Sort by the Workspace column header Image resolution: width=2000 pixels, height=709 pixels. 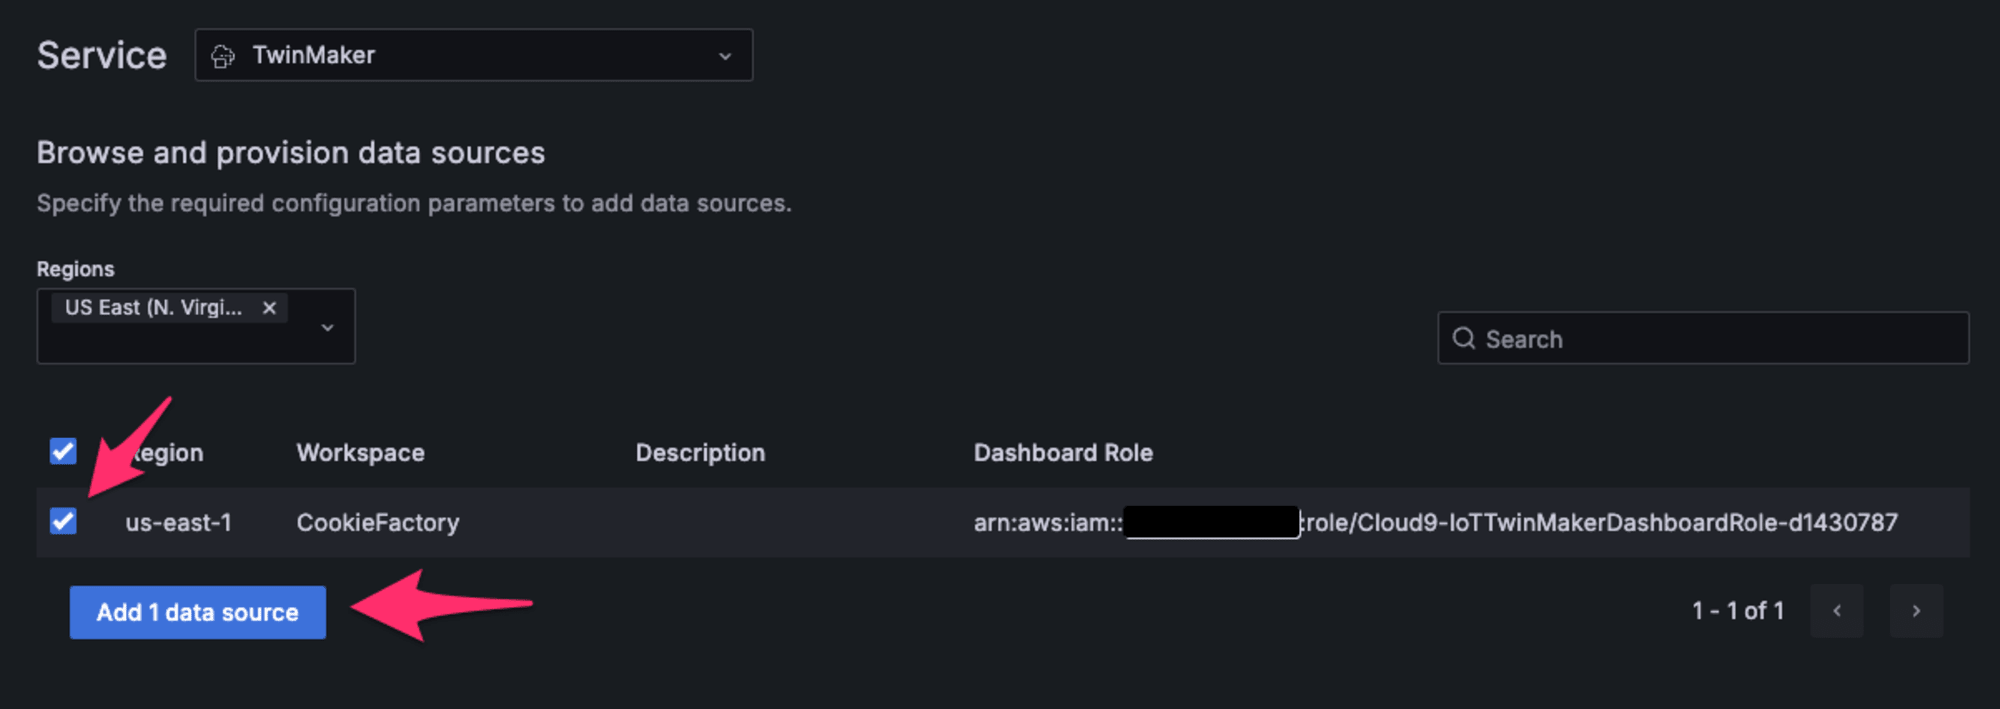360,453
